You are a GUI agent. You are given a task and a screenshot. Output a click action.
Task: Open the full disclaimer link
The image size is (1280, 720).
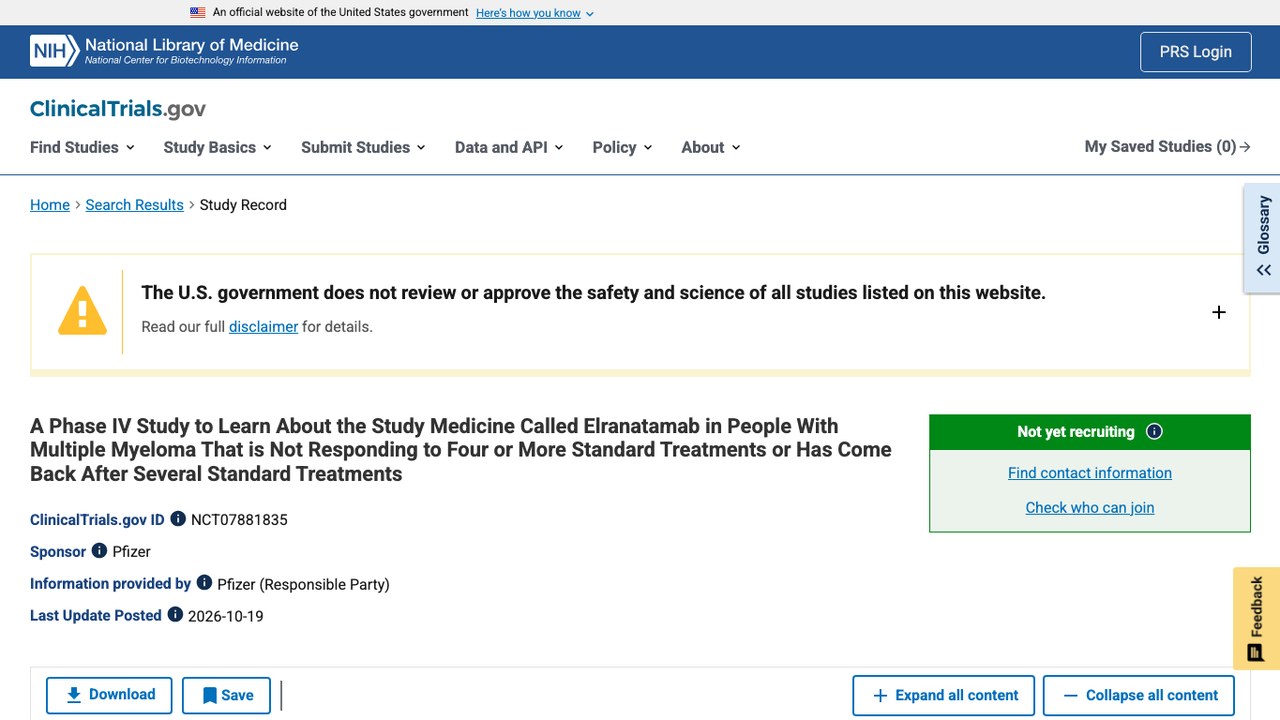tap(263, 327)
